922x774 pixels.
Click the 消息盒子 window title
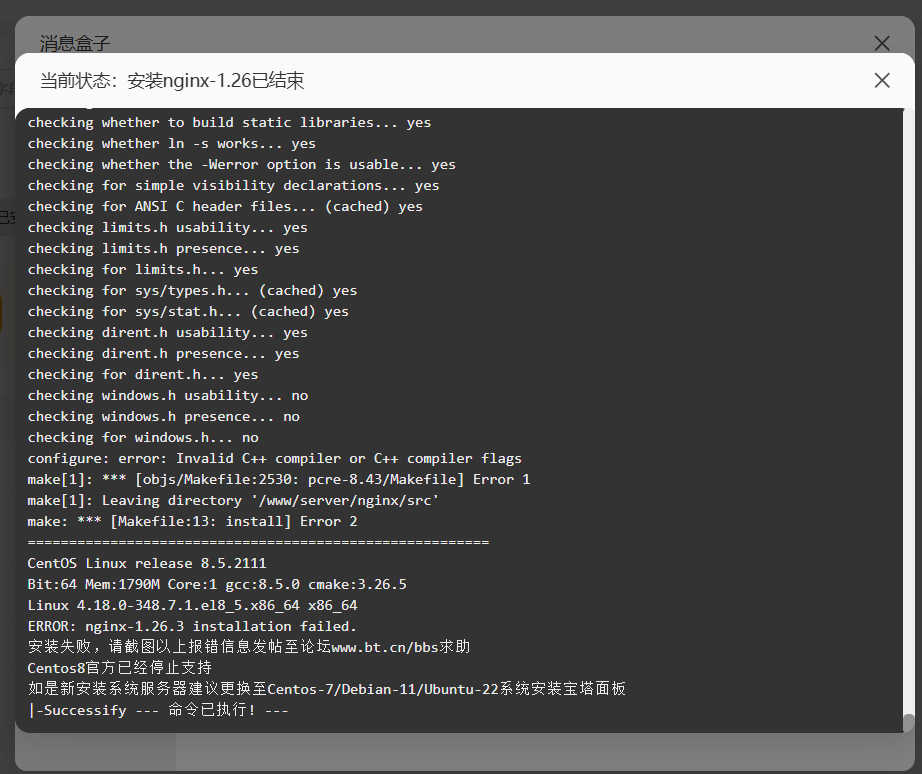75,43
